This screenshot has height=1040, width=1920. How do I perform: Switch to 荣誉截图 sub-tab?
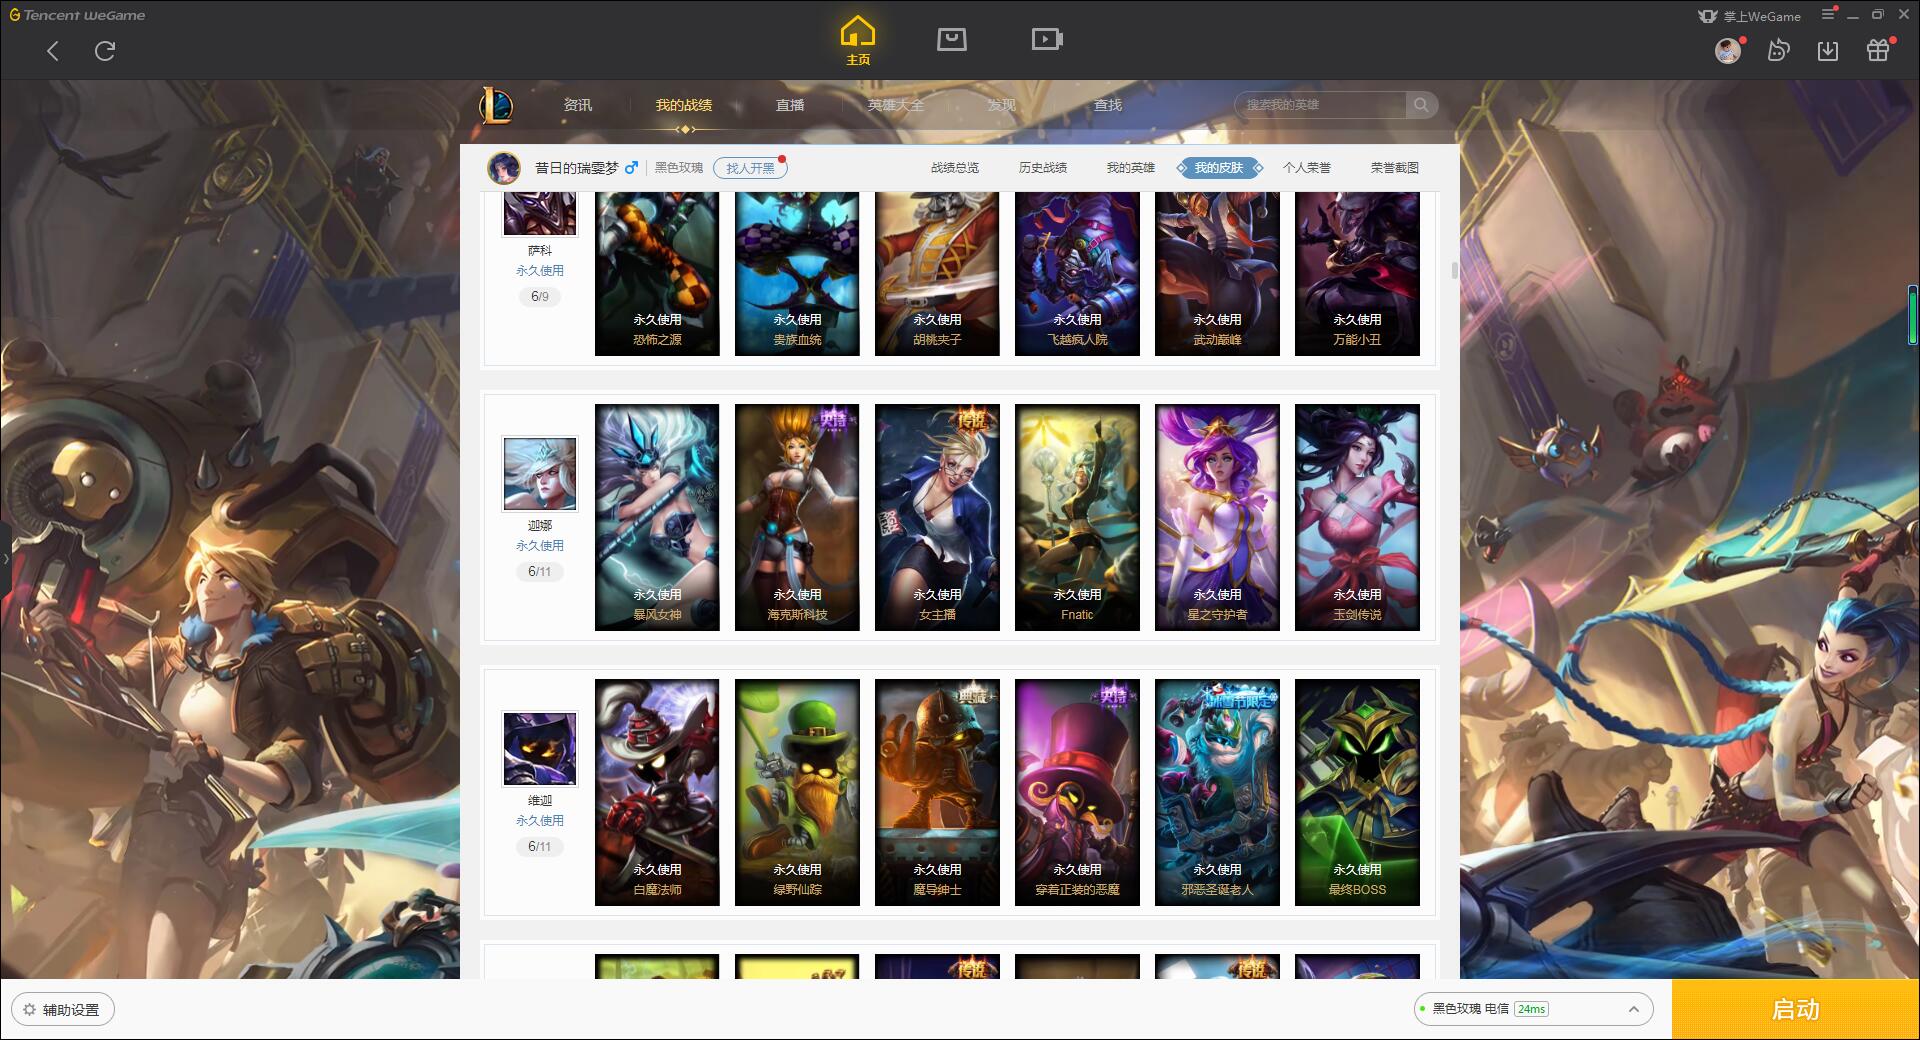click(x=1395, y=168)
